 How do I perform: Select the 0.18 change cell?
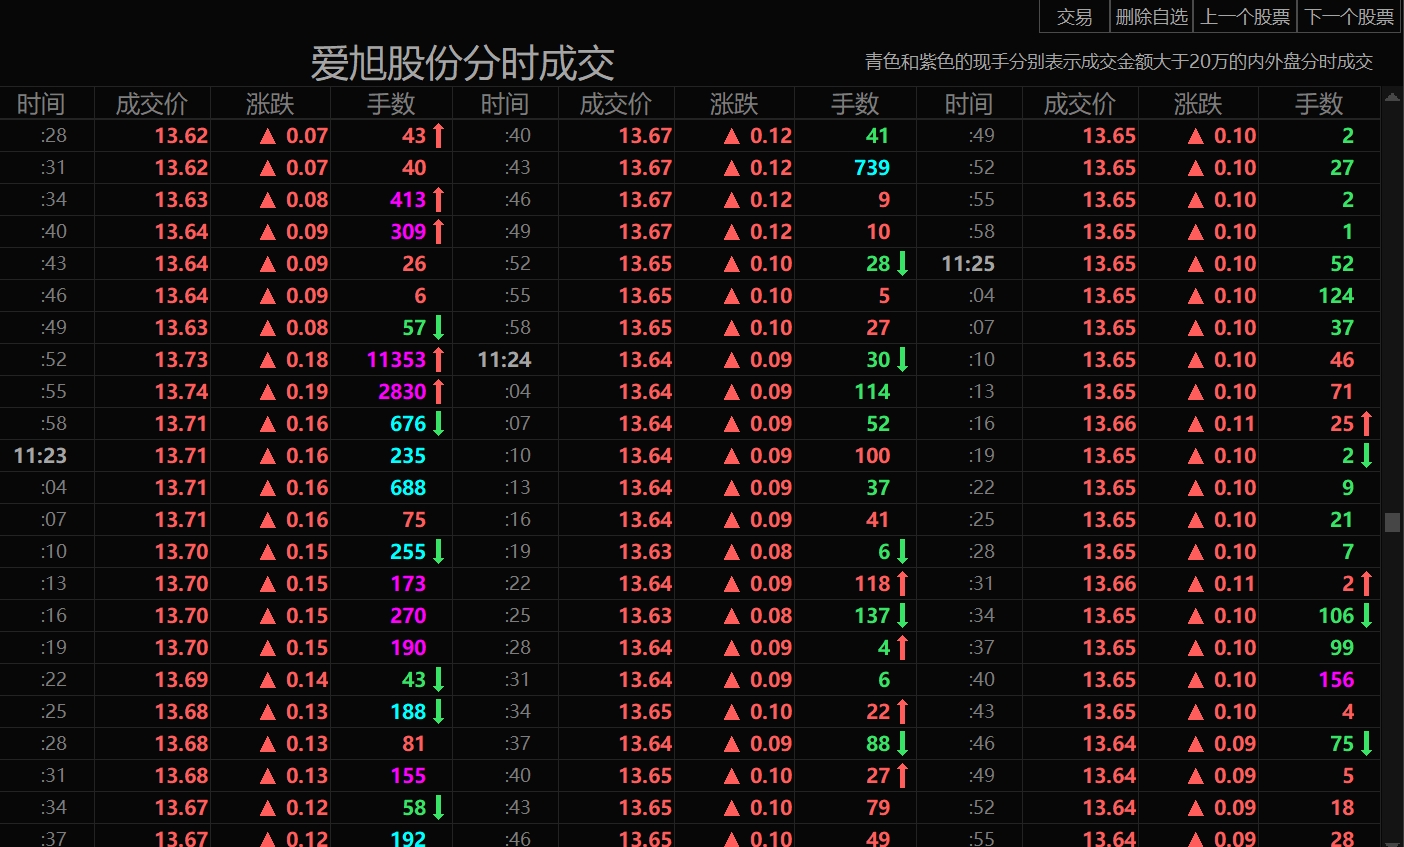307,360
